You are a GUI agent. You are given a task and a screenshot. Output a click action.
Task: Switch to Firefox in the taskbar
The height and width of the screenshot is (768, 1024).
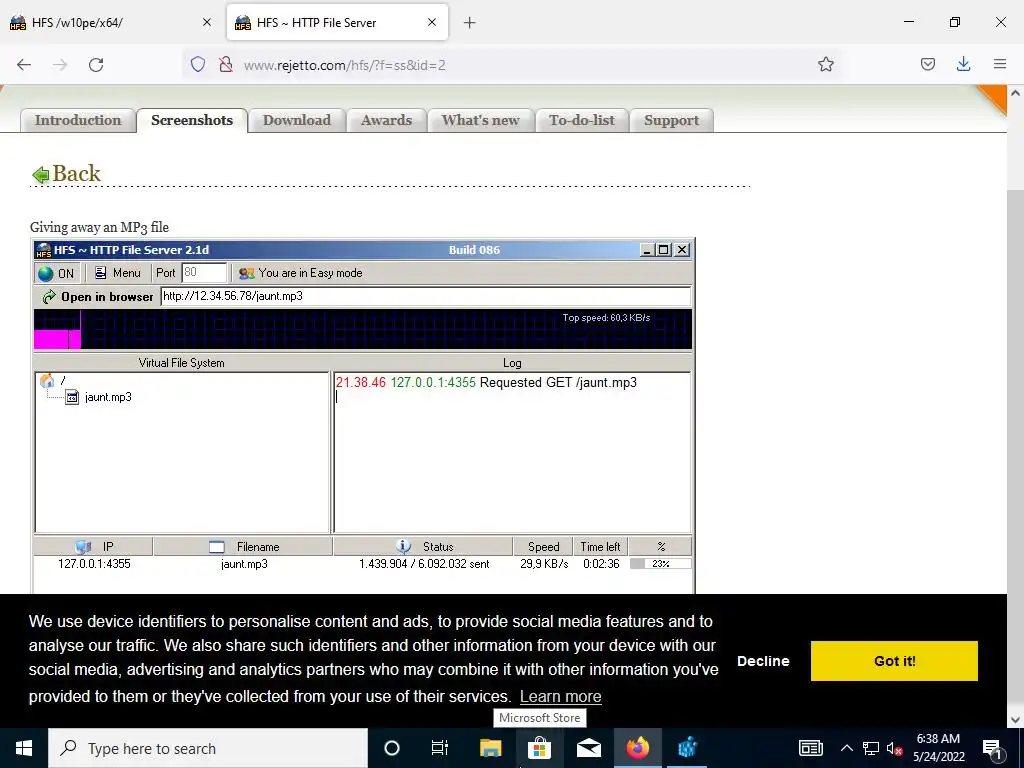point(637,748)
